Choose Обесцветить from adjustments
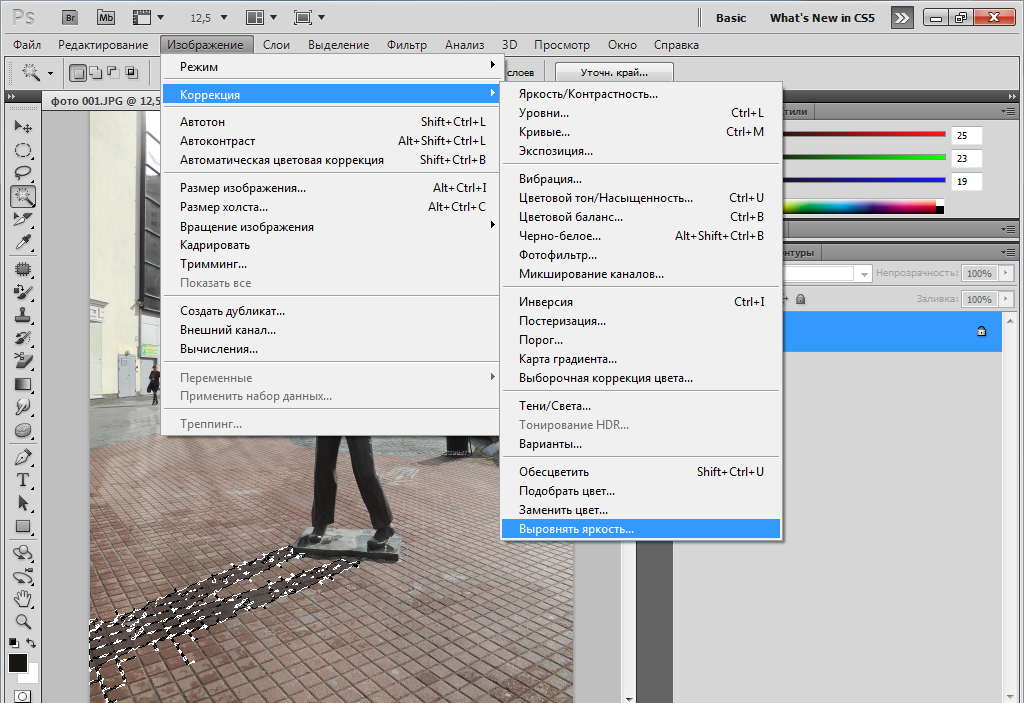This screenshot has width=1024, height=703. tap(641, 472)
